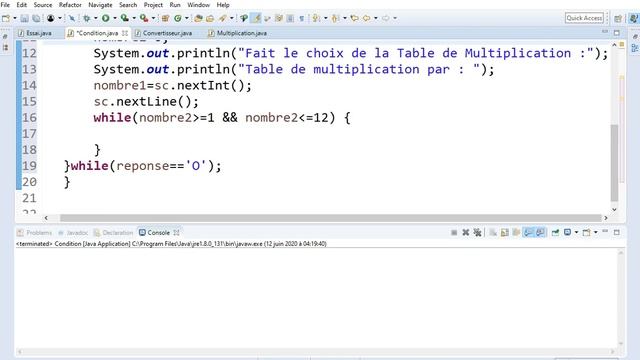Click the Coverage launch icon

coord(124,18)
